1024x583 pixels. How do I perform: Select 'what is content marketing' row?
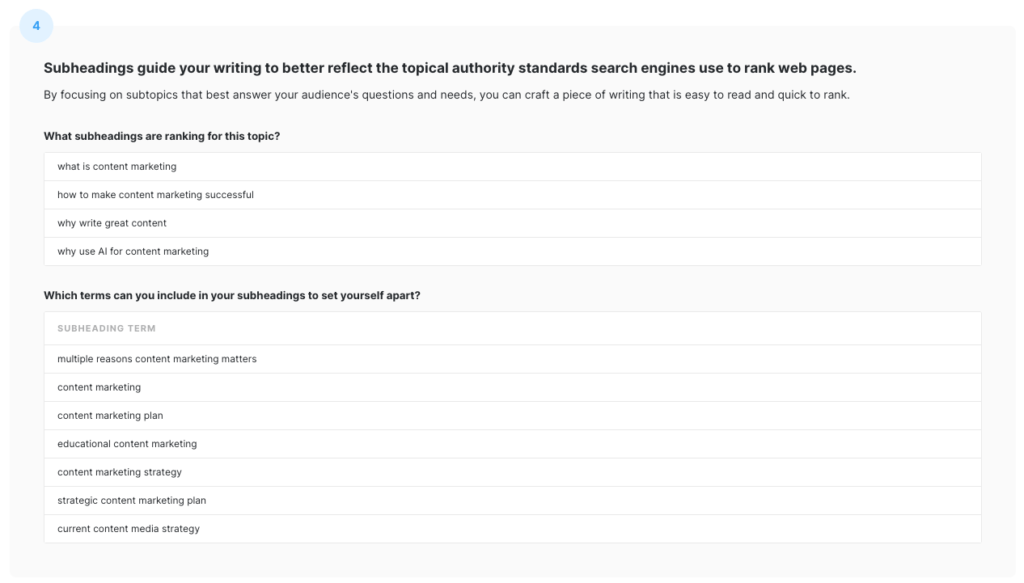(x=513, y=166)
